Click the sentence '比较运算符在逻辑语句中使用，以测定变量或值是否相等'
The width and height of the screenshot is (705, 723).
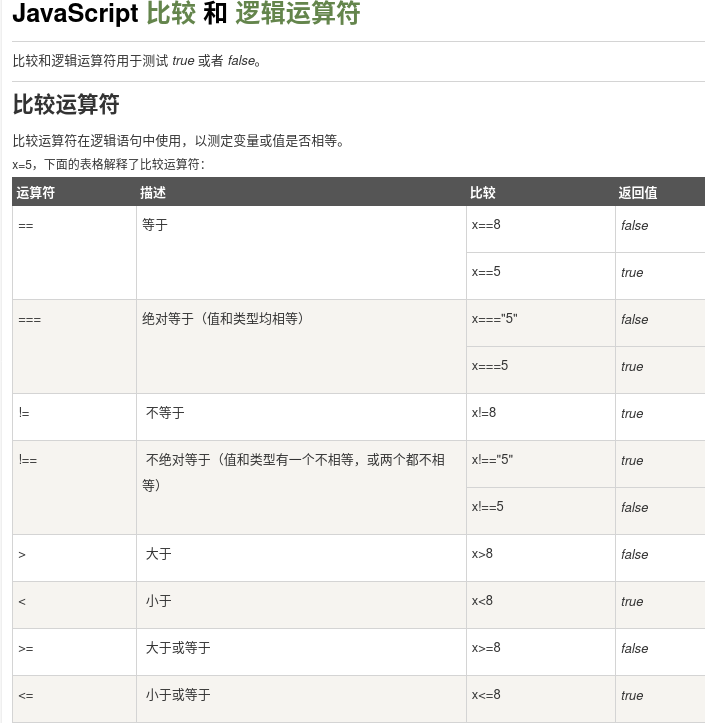click(178, 141)
